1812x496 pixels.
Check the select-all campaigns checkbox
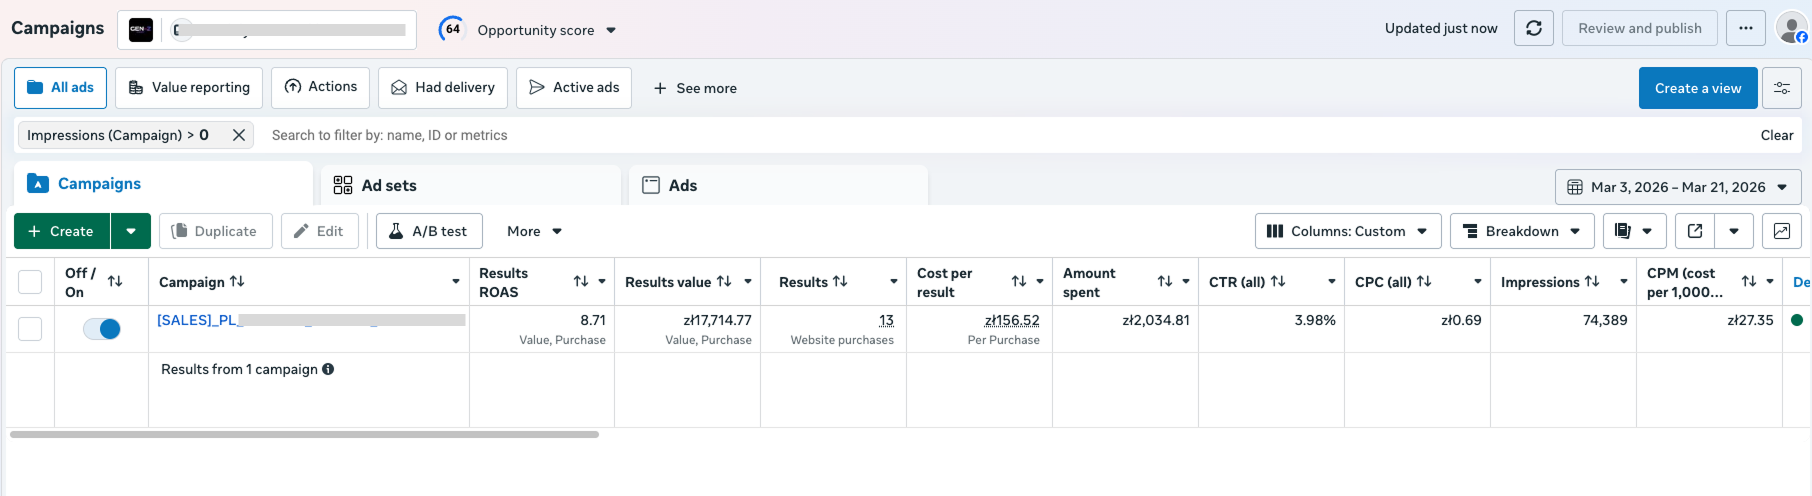click(x=30, y=282)
